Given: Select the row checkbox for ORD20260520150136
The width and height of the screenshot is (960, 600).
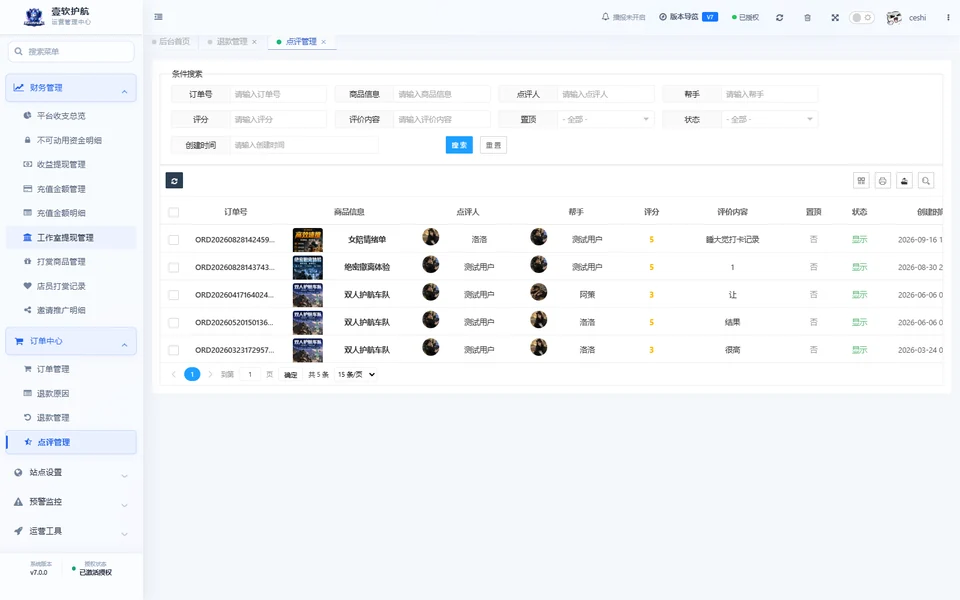Looking at the screenshot, I should click(x=174, y=323).
